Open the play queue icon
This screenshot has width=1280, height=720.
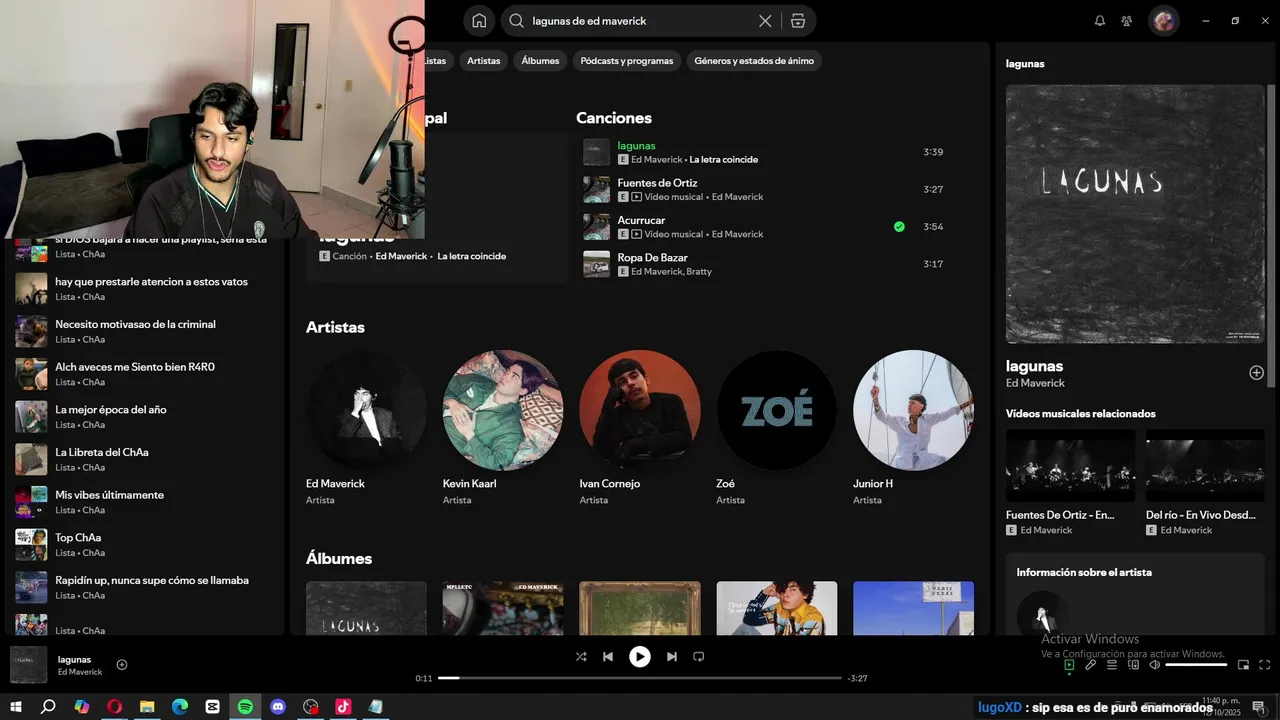[1112, 665]
